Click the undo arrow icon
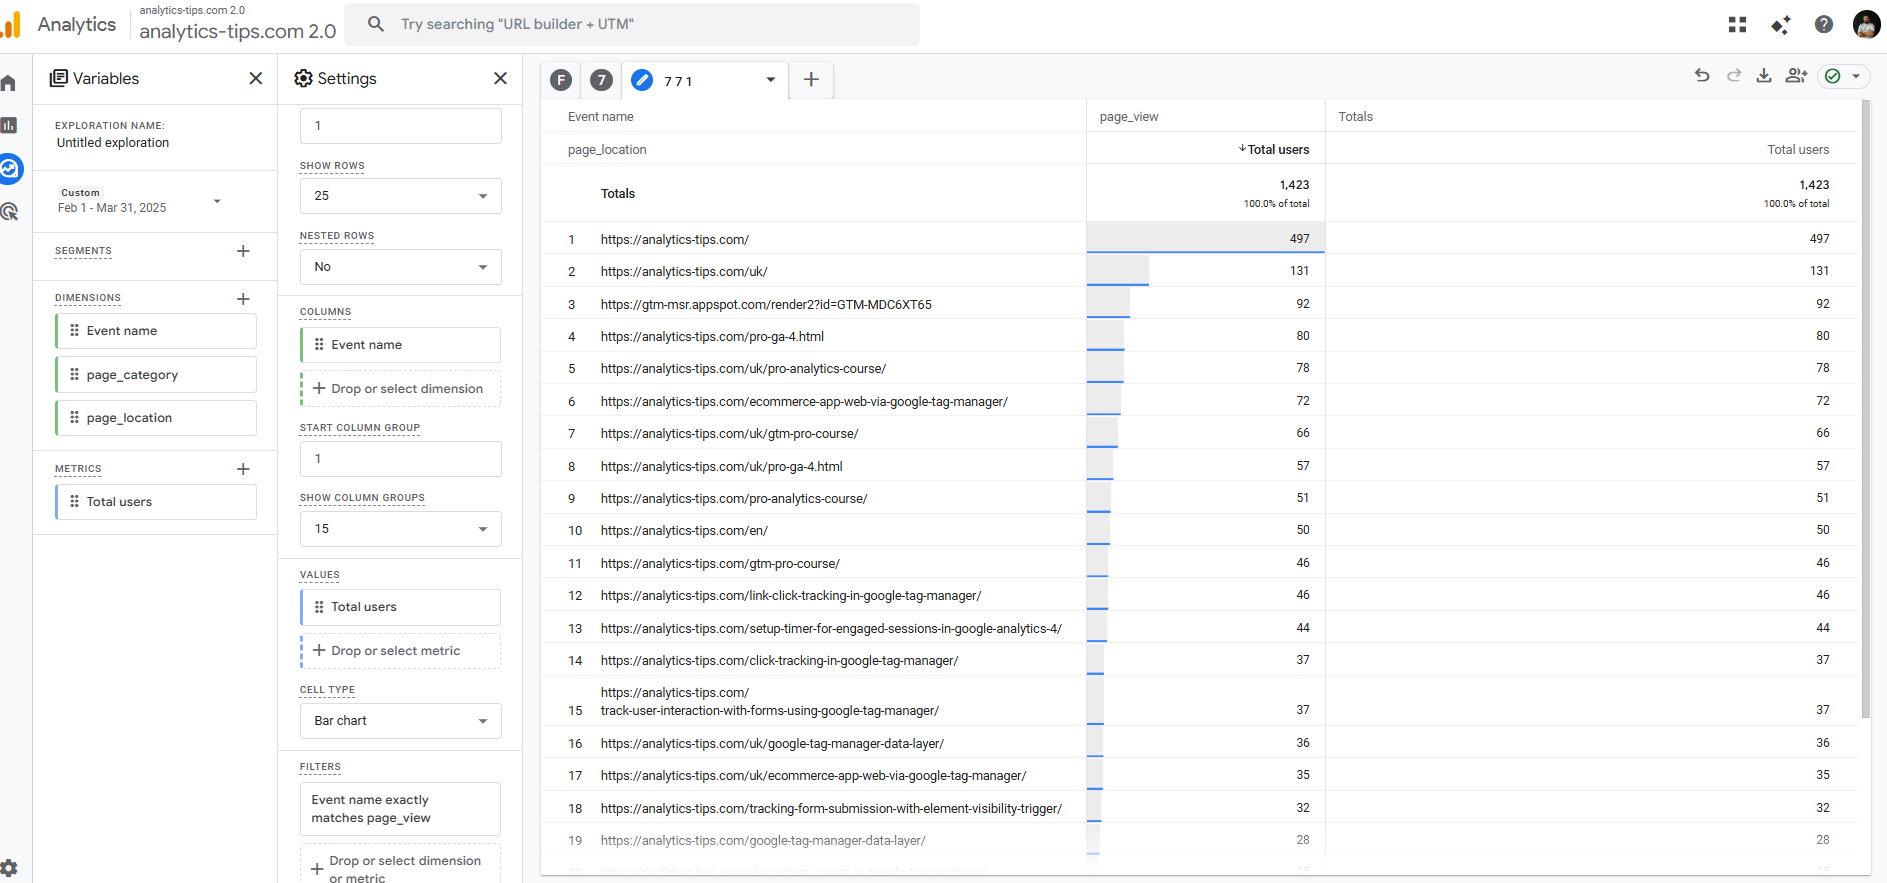 point(1702,76)
